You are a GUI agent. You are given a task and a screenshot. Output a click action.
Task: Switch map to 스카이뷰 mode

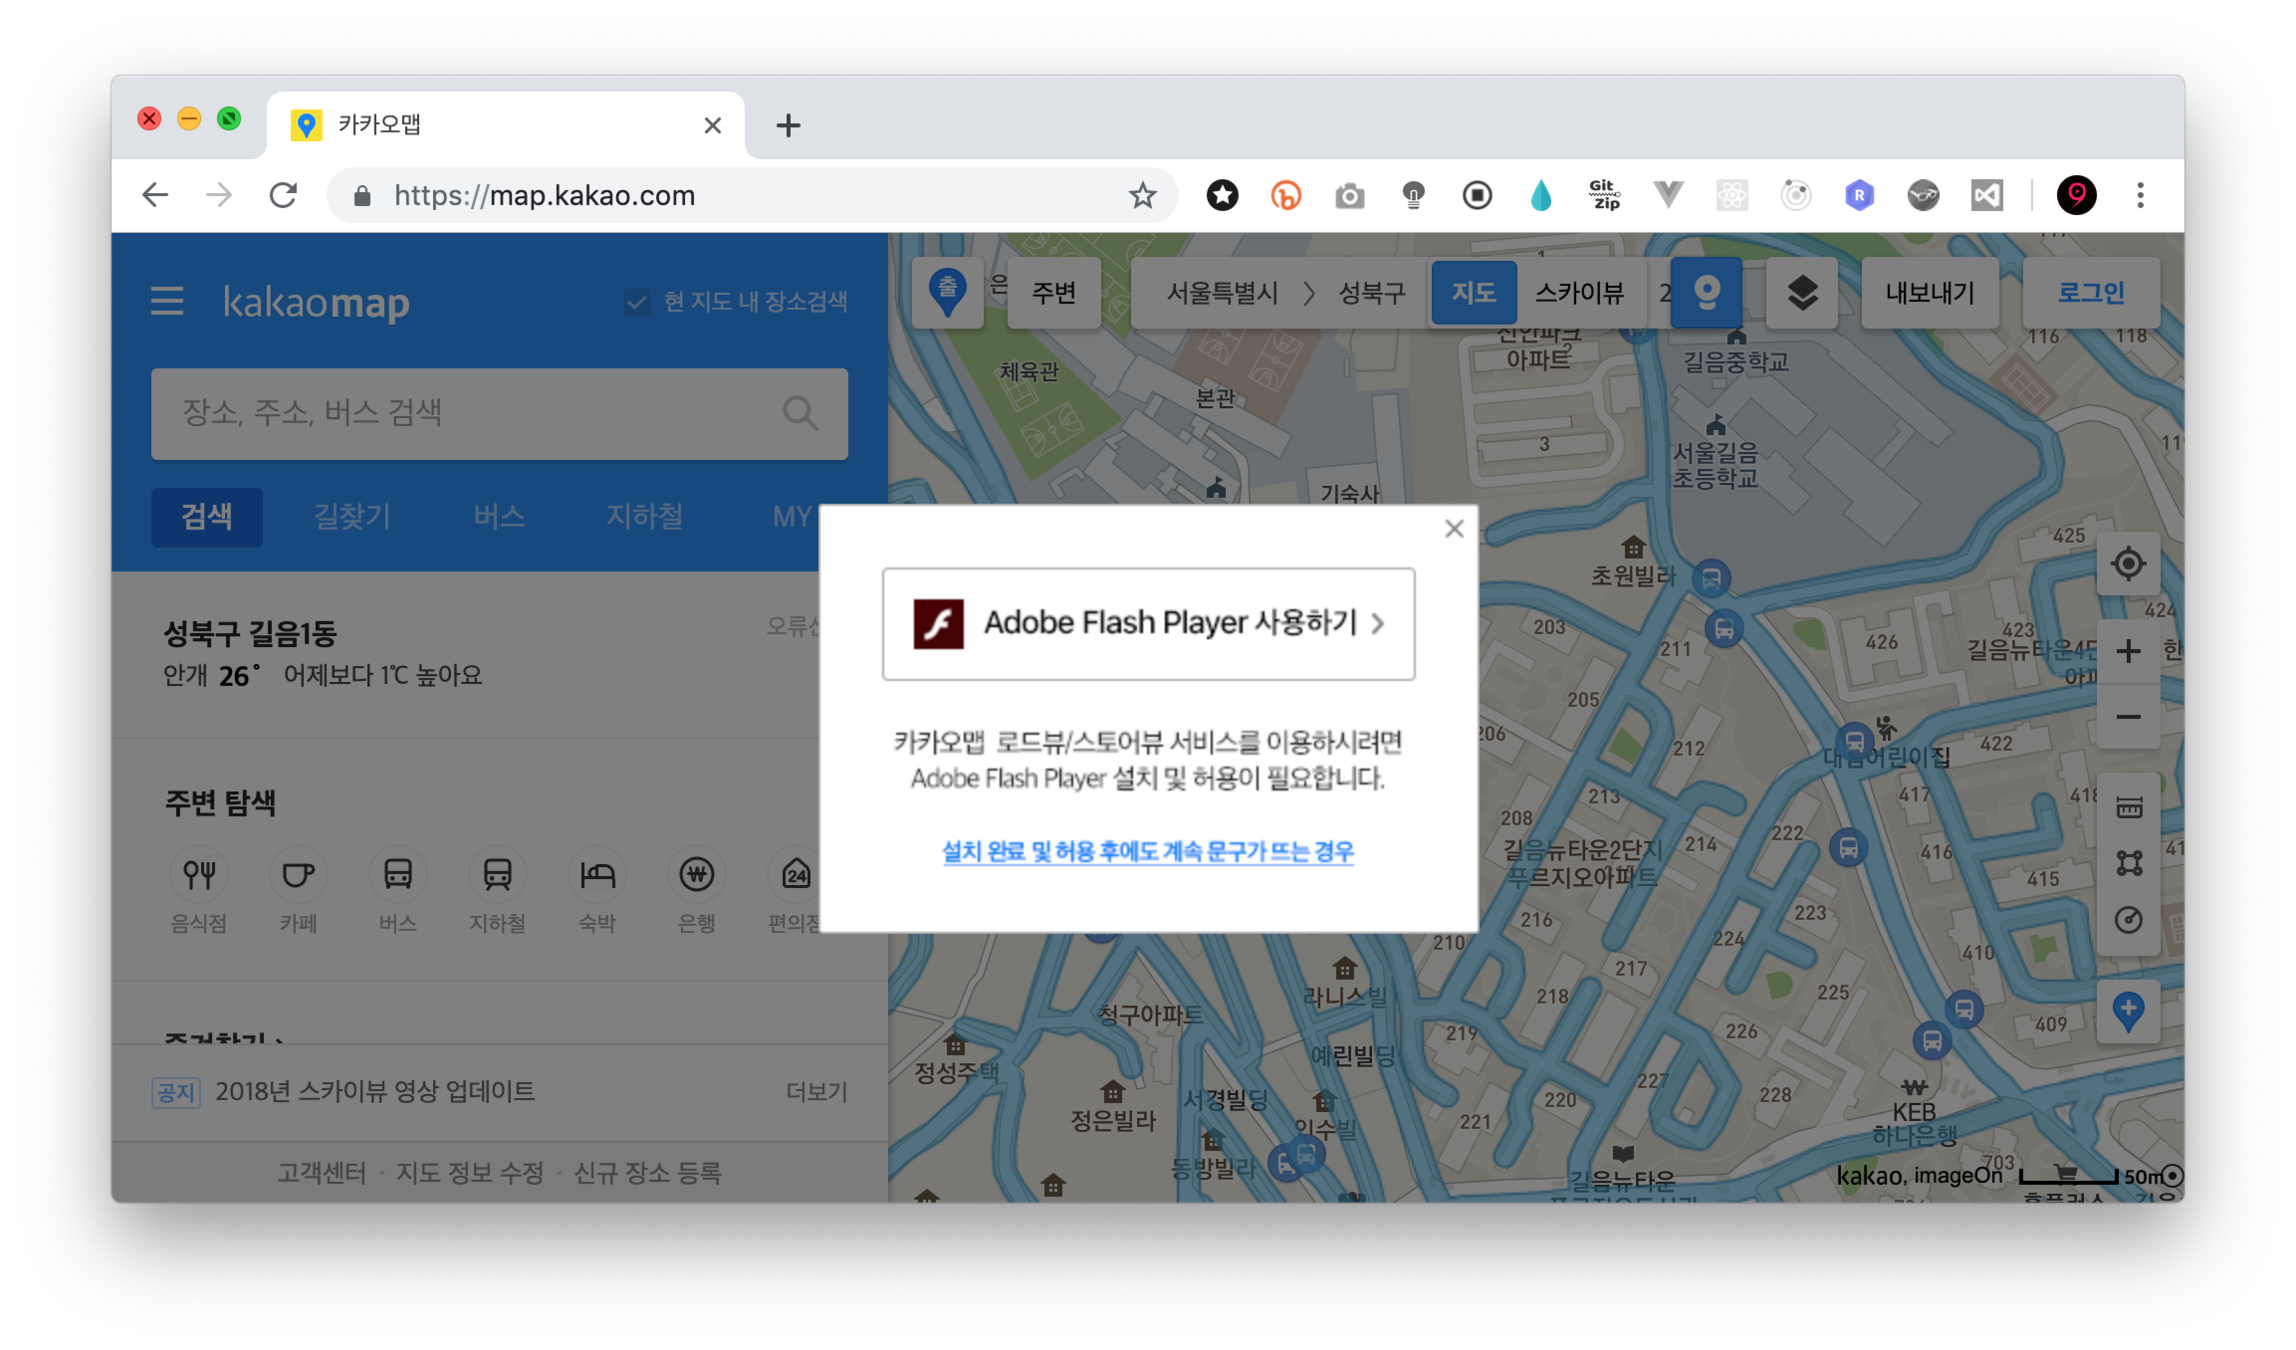(1579, 293)
